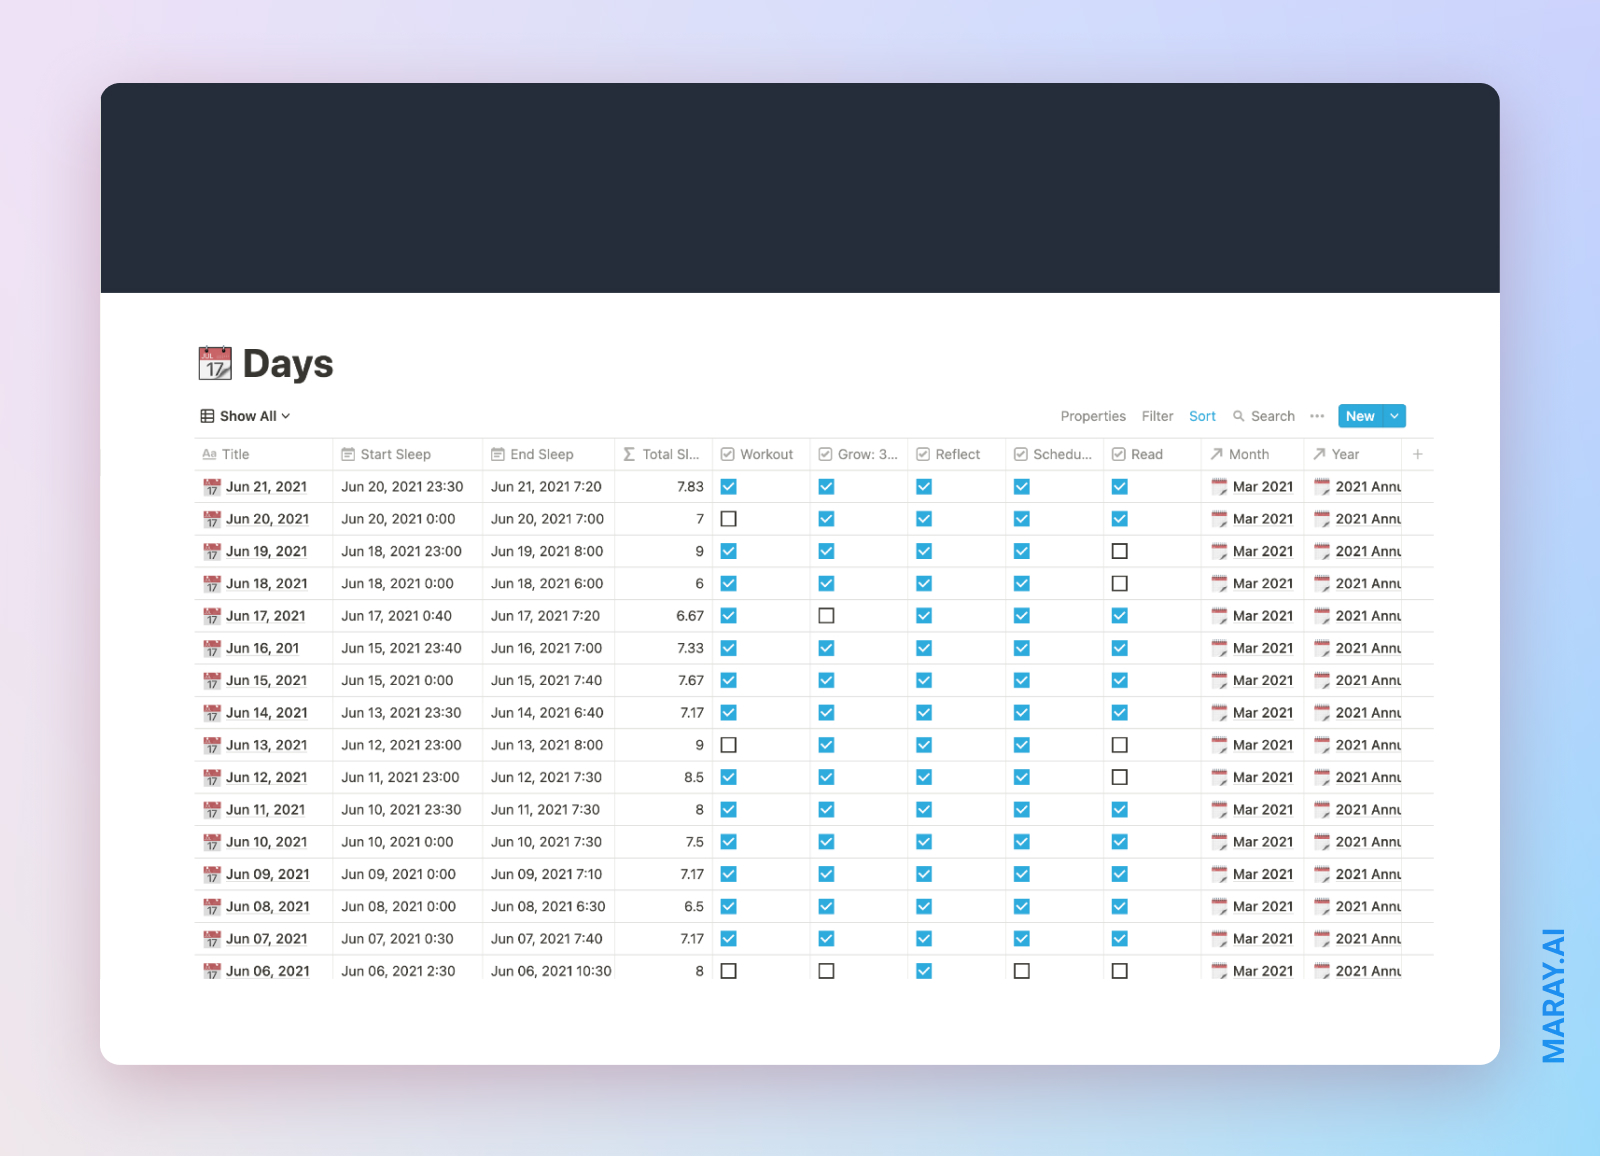Click the Year column relation arrow icon
The image size is (1600, 1156).
(x=1320, y=454)
